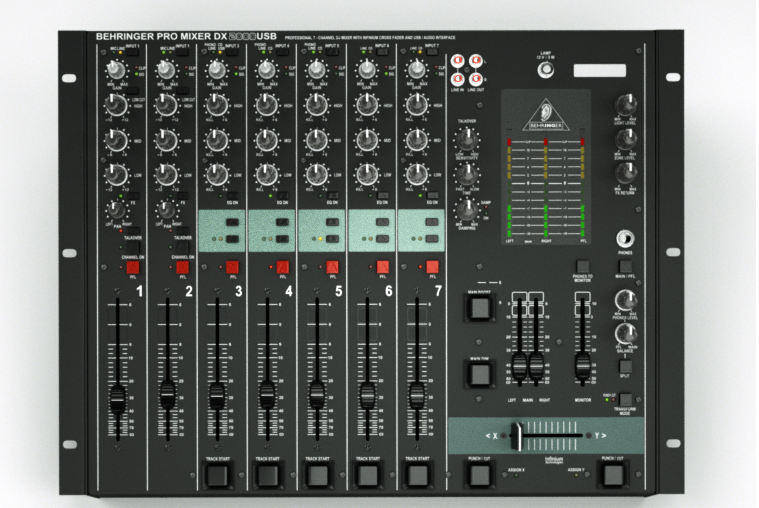Toggle CHANNEL ON button for channel 2

coord(182,248)
